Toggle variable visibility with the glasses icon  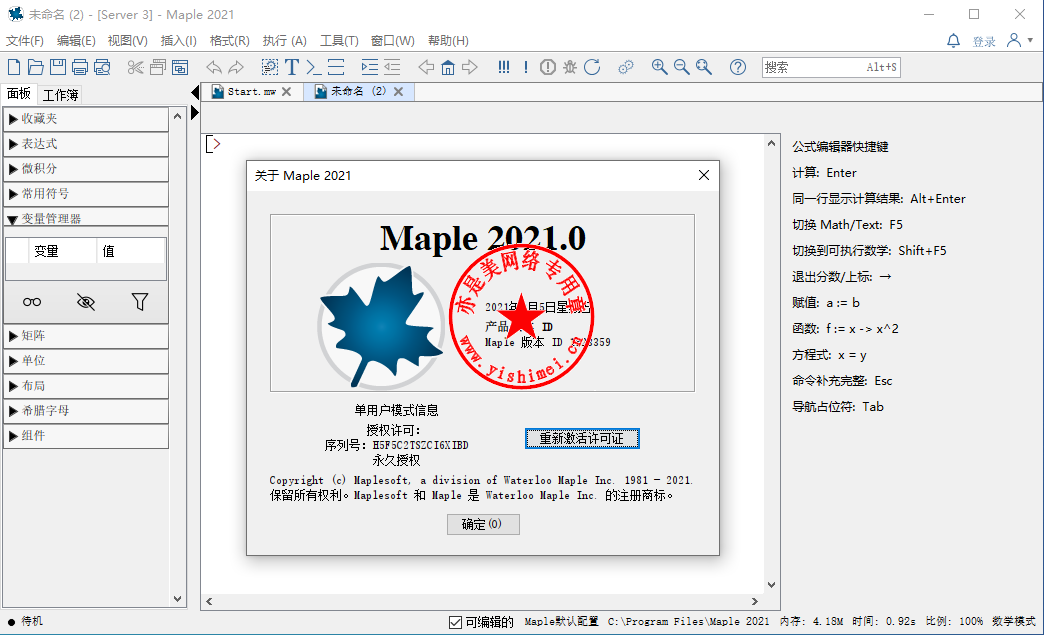(32, 302)
